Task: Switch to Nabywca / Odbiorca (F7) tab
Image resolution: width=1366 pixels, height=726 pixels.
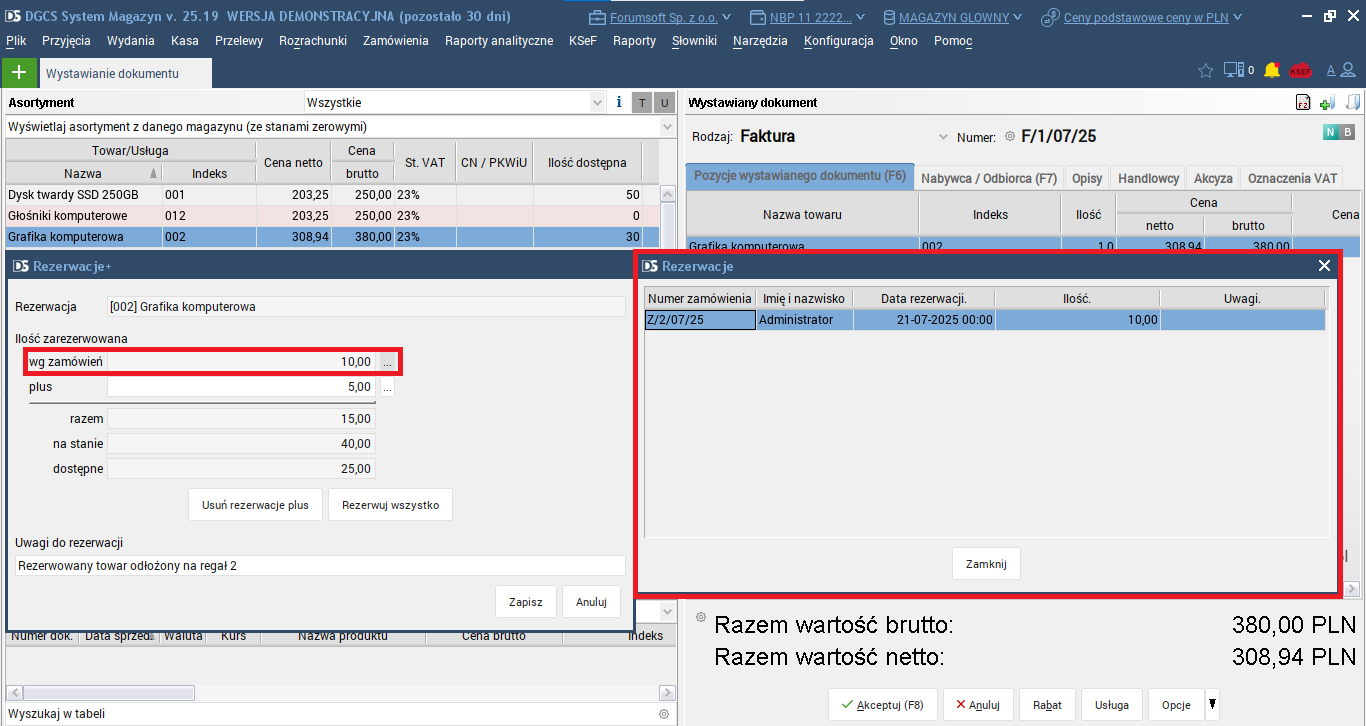Action: click(x=988, y=178)
